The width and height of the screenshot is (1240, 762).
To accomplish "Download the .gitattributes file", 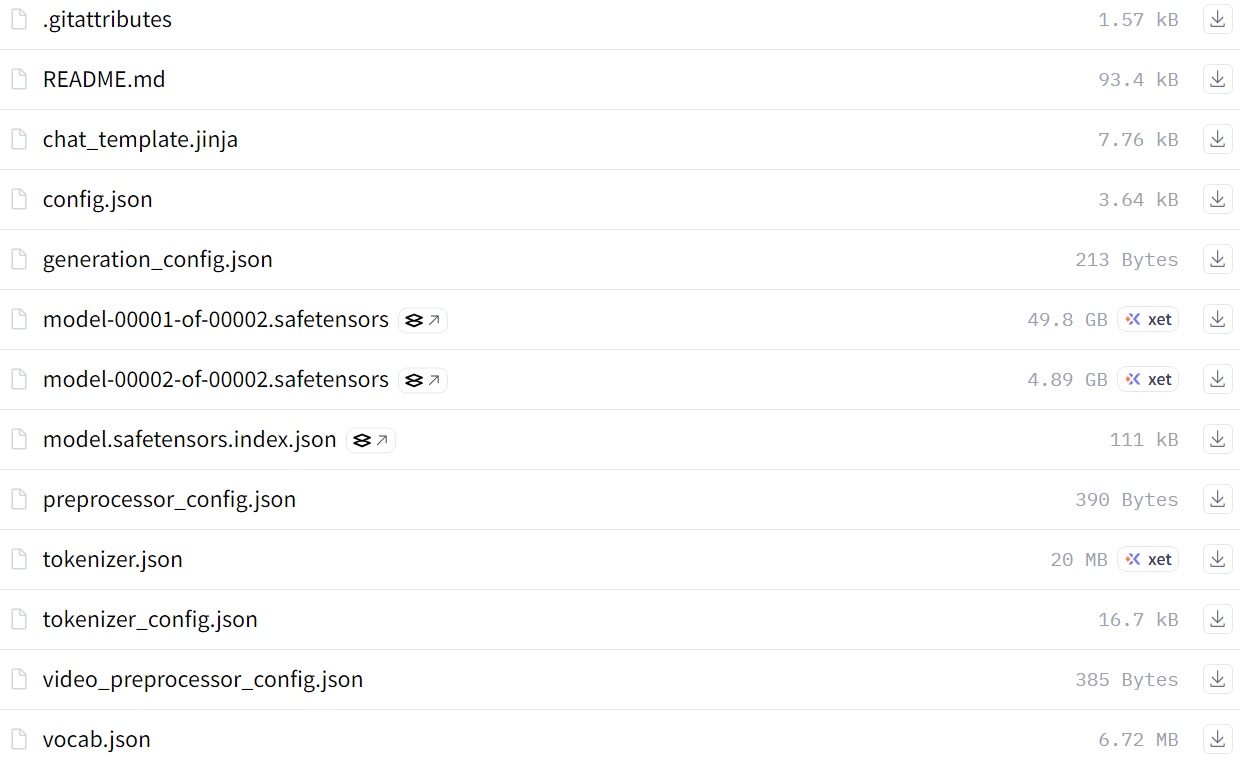I will (x=1217, y=19).
